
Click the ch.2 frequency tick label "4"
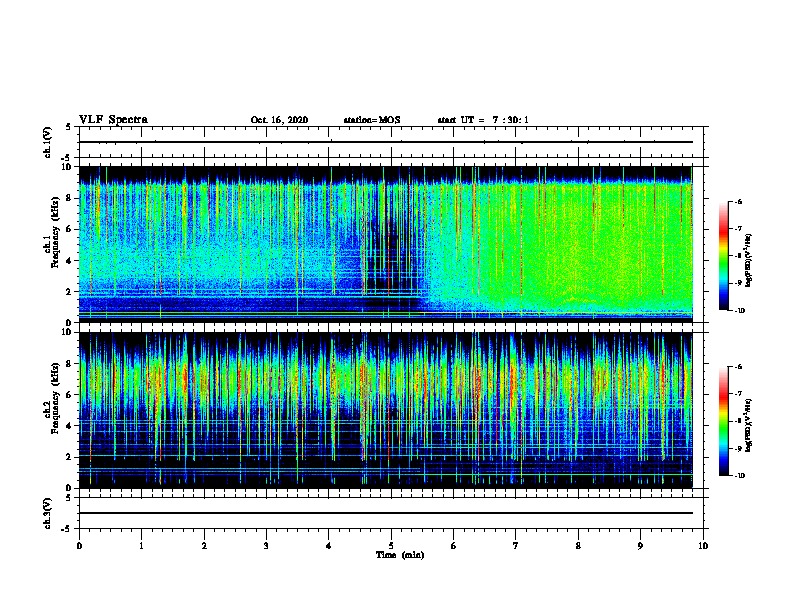(71, 426)
